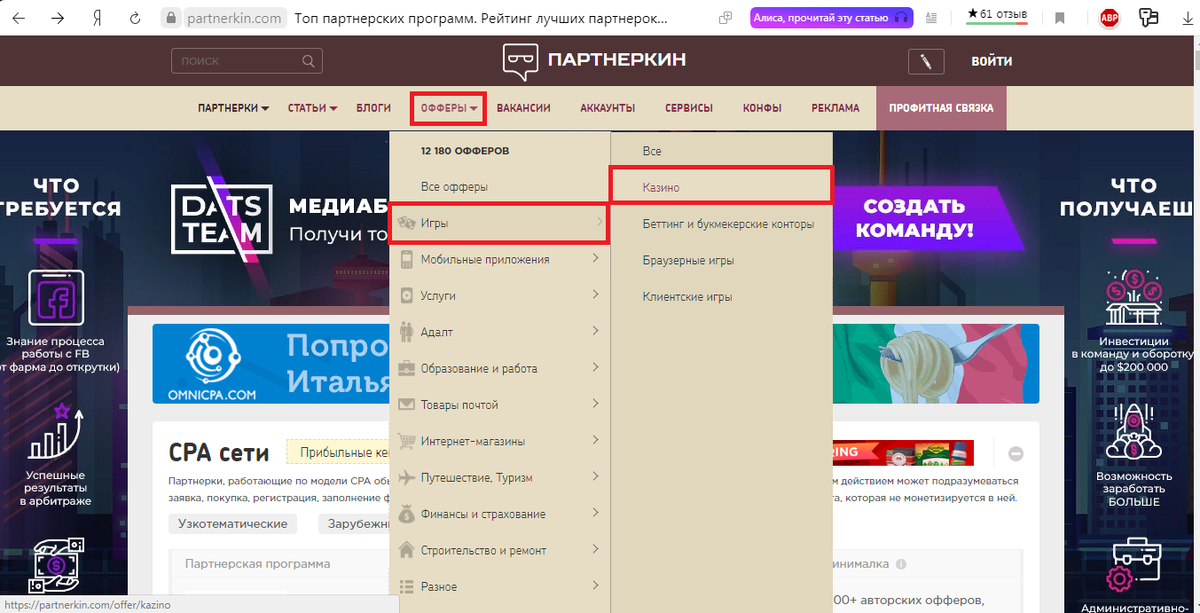Open the 'Статьи' dropdown menu
The height and width of the screenshot is (613, 1200).
pos(312,108)
